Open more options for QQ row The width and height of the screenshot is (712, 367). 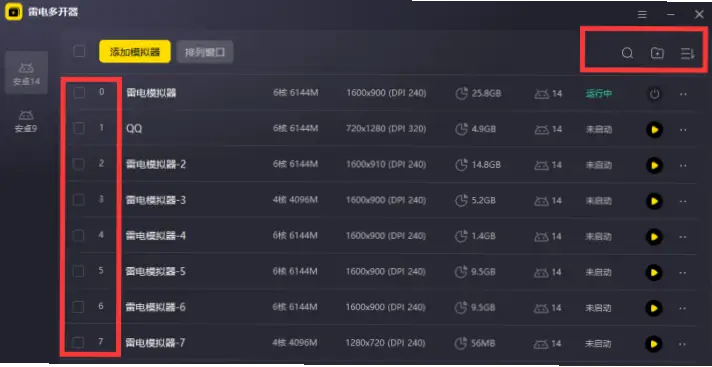[x=683, y=130]
